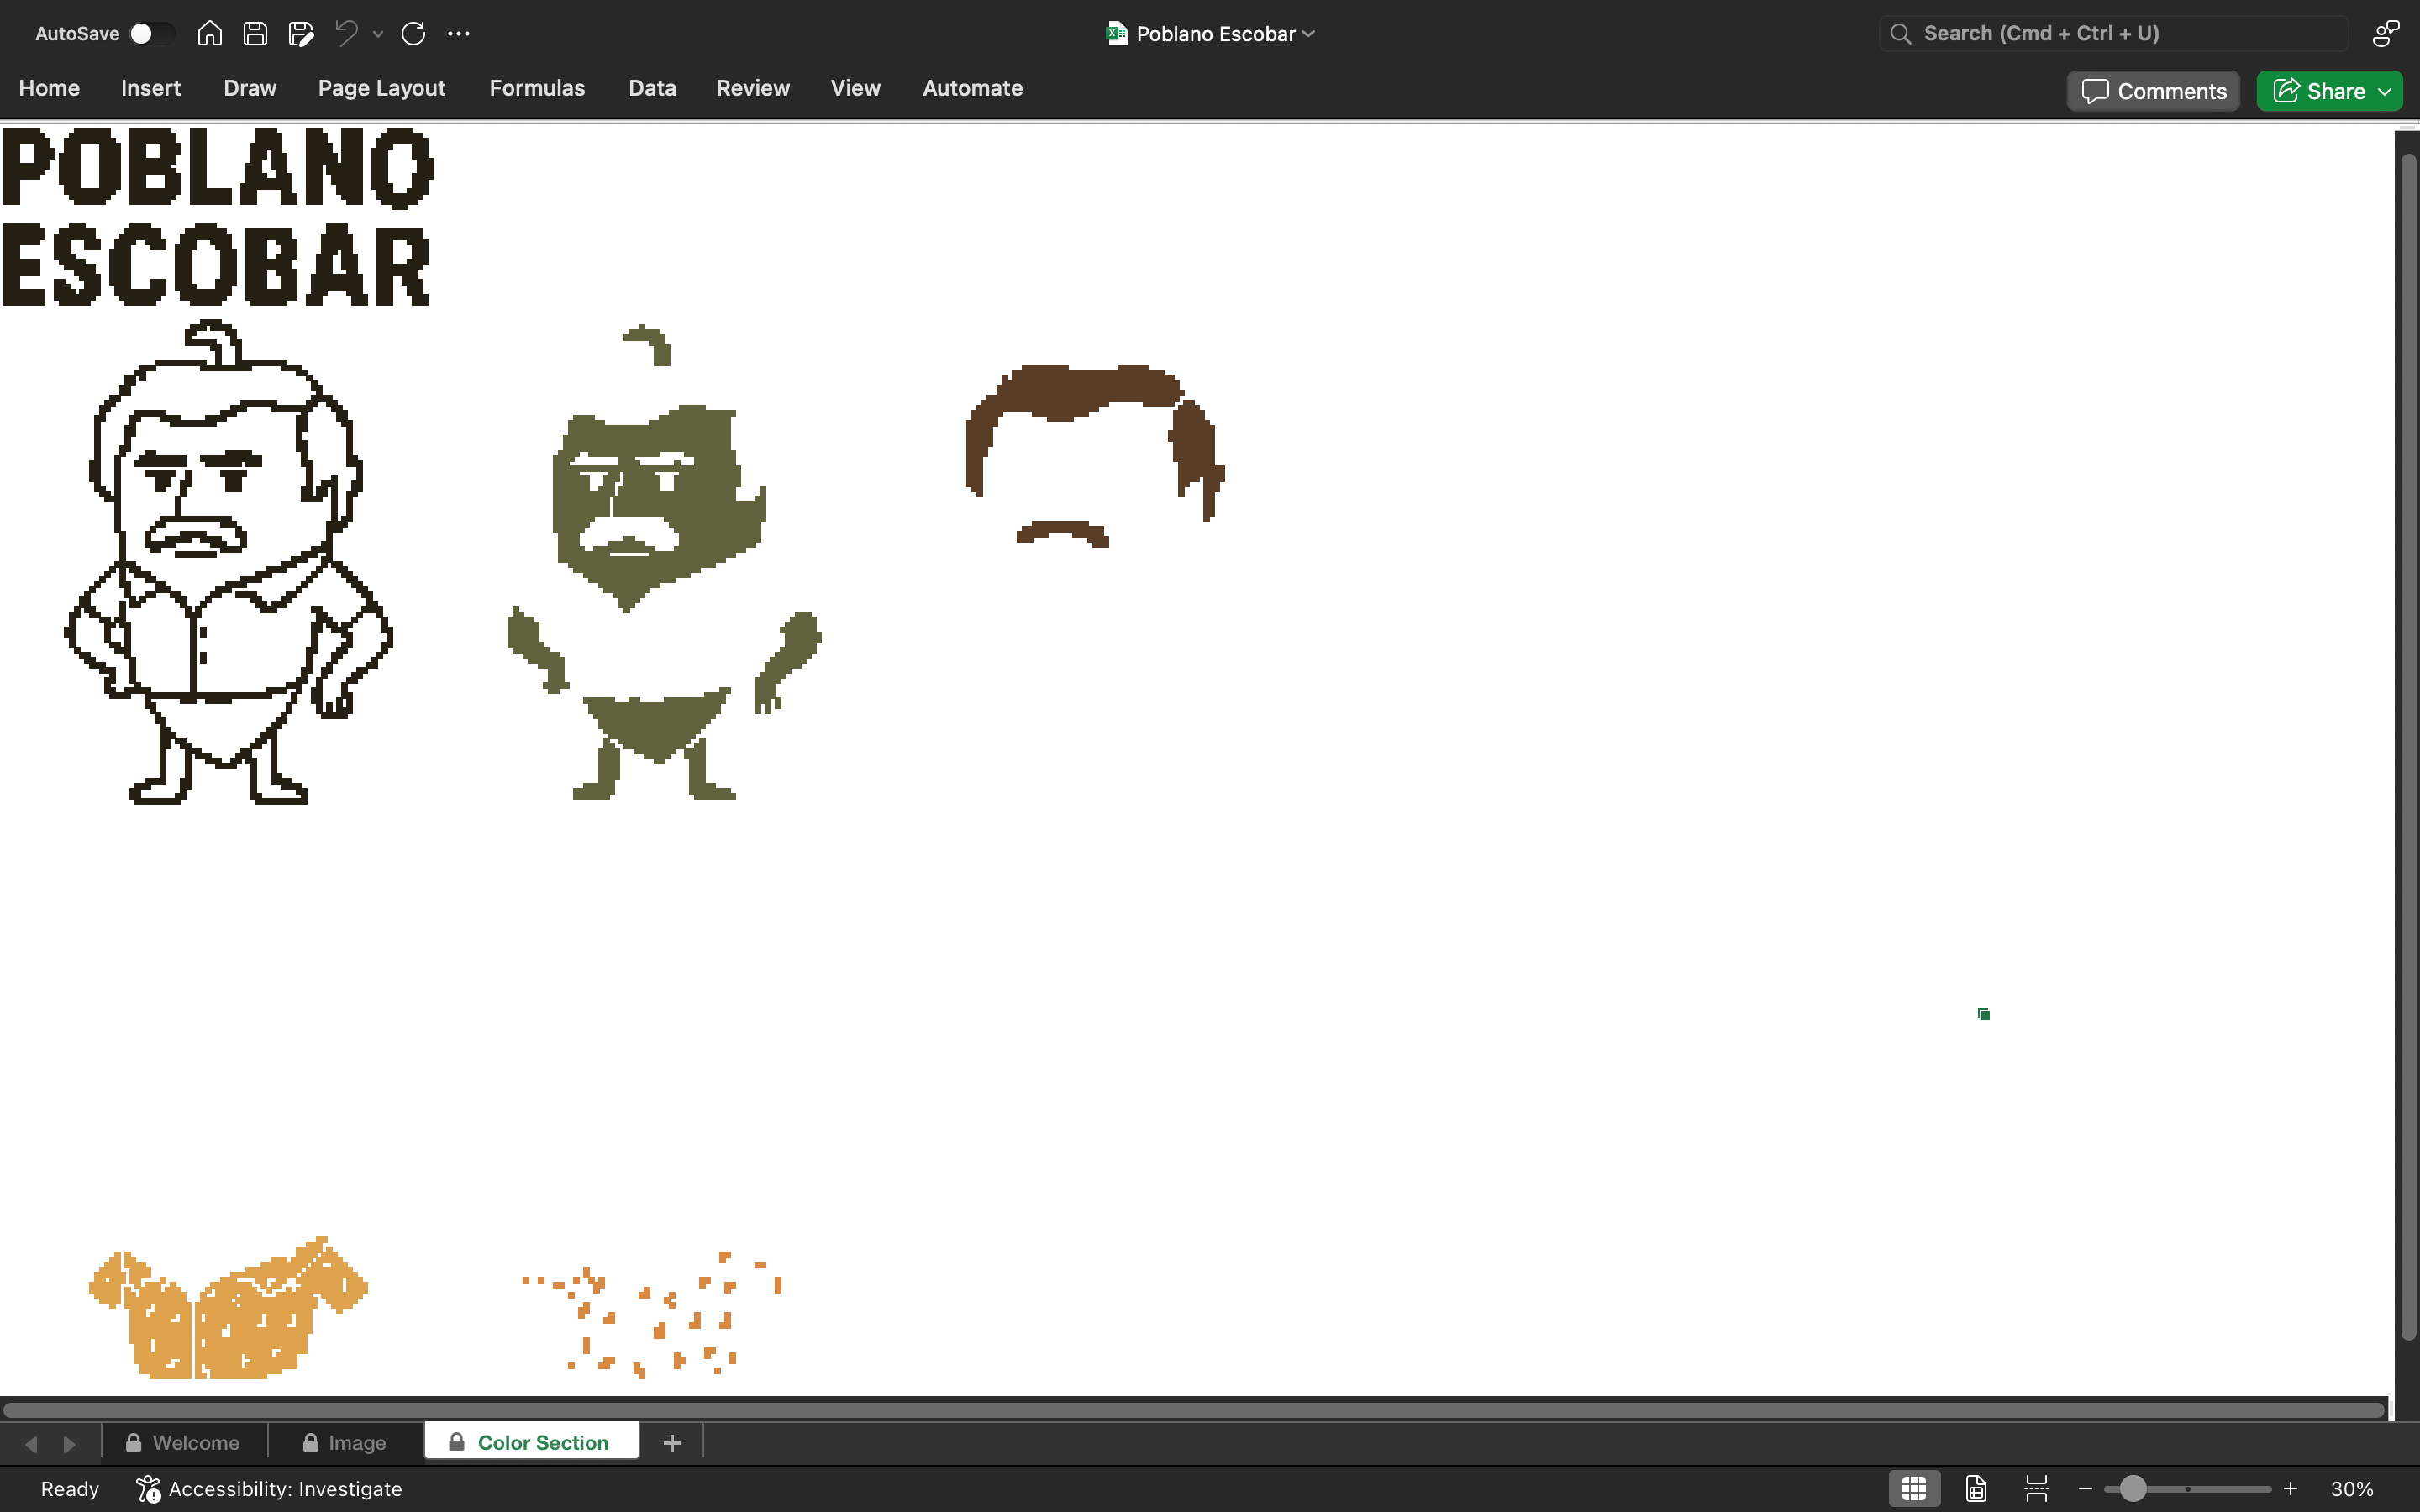Viewport: 2420px width, 1512px height.
Task: Select the Color Section sheet tab
Action: [x=531, y=1442]
